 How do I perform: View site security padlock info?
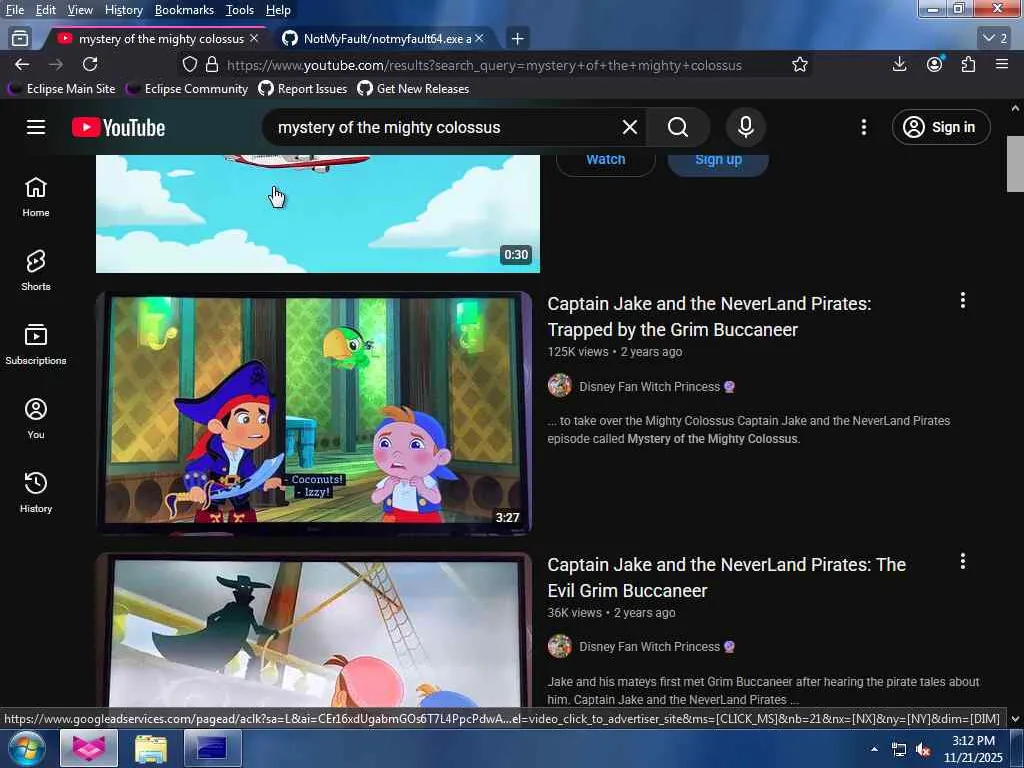click(212, 65)
